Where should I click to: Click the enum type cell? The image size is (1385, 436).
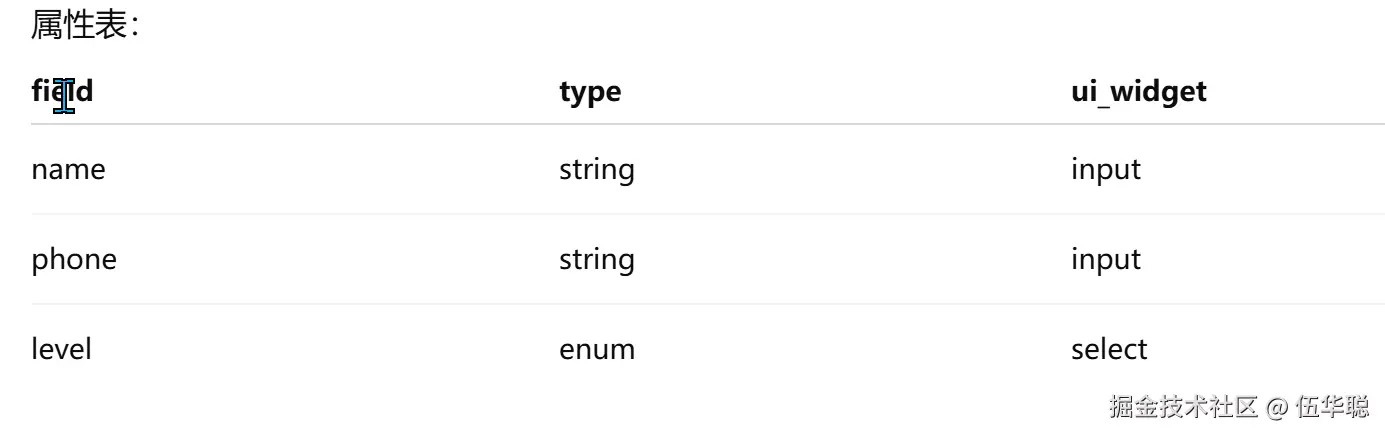[x=596, y=349]
